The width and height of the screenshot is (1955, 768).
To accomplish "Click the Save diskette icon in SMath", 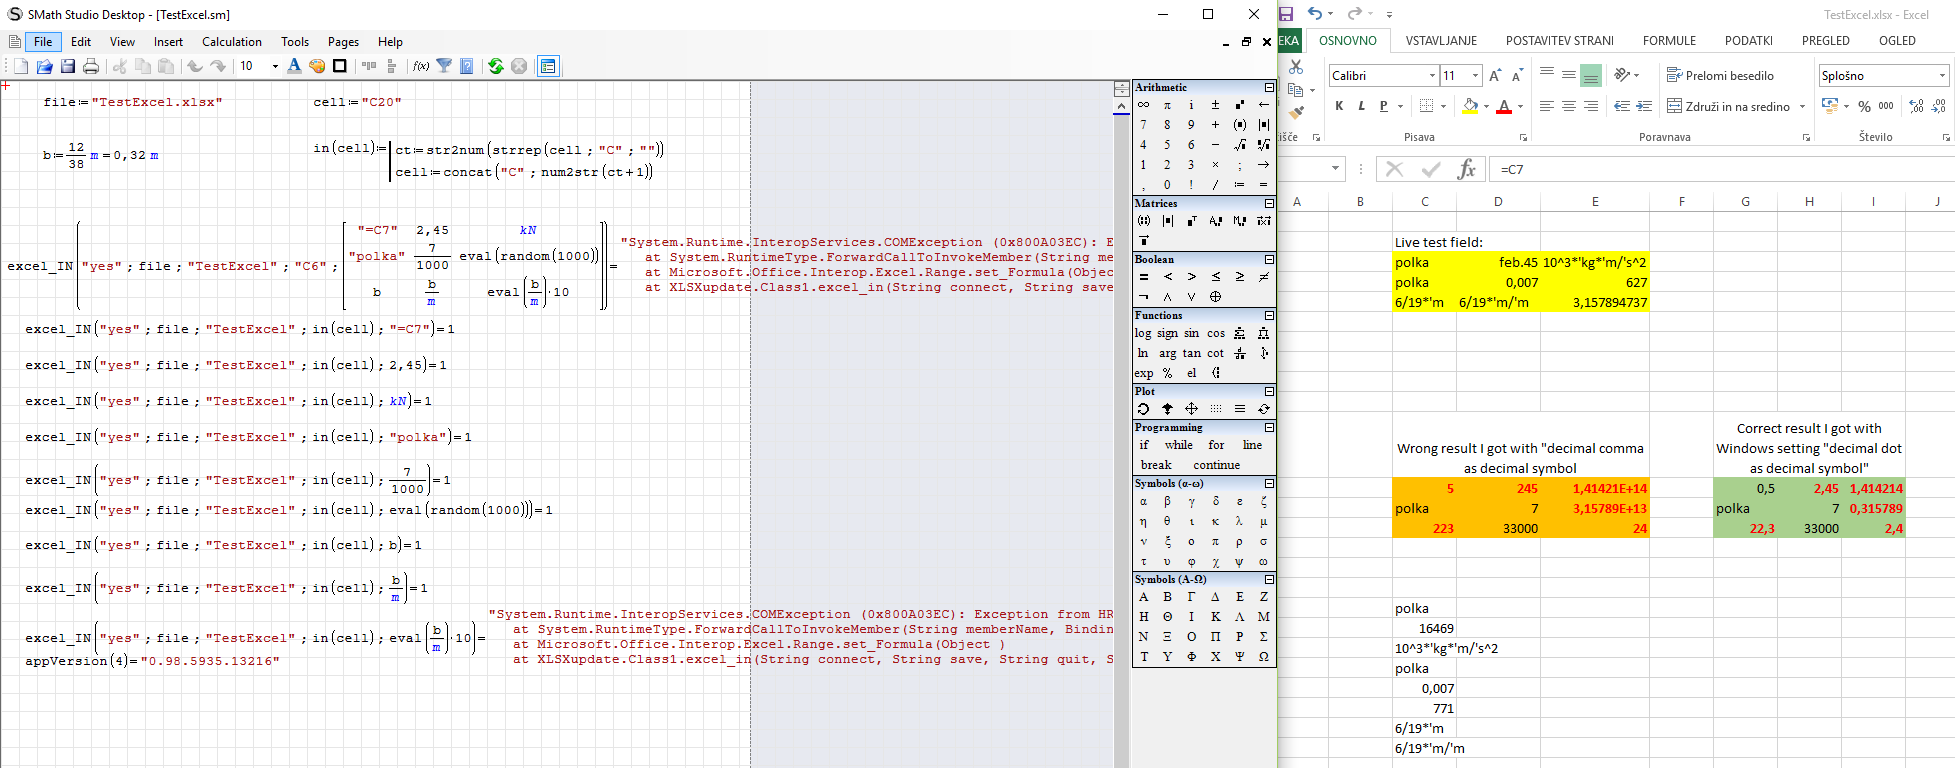I will 68,66.
